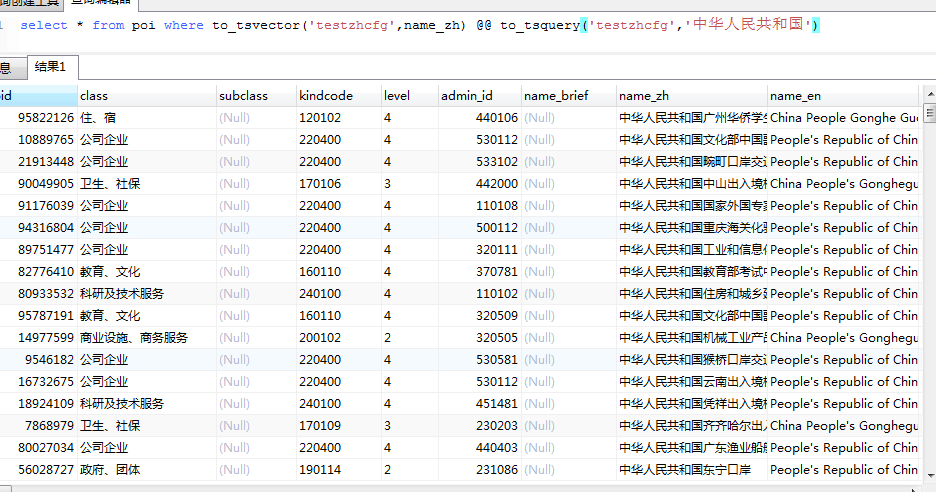Click class cell 政府、团体
936x492 pixels.
pos(147,470)
